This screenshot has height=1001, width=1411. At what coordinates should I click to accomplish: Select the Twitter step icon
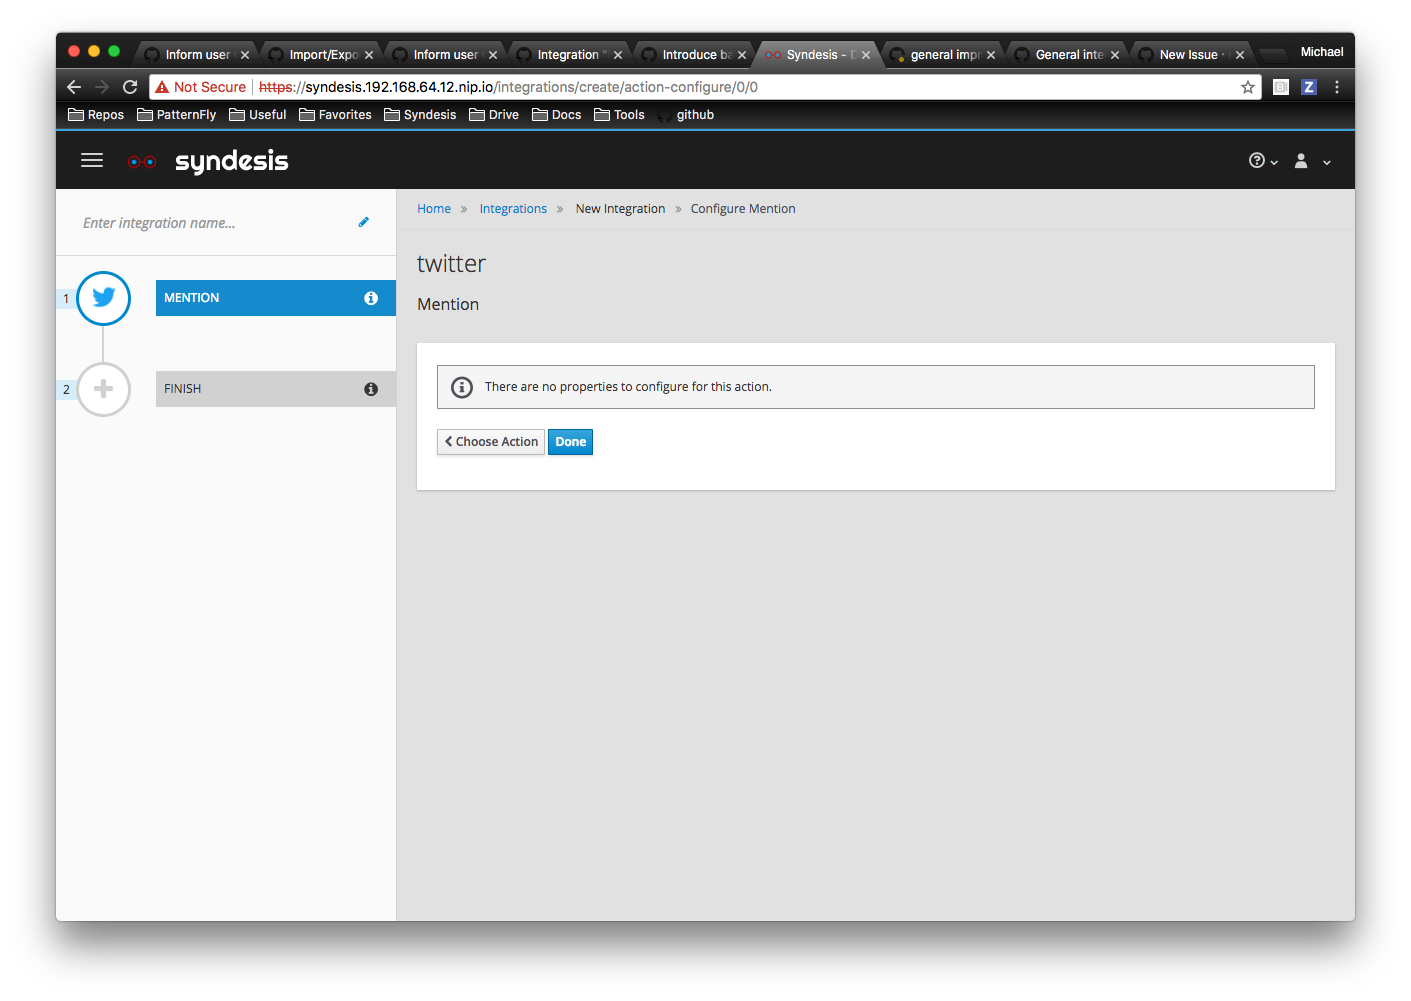(103, 298)
